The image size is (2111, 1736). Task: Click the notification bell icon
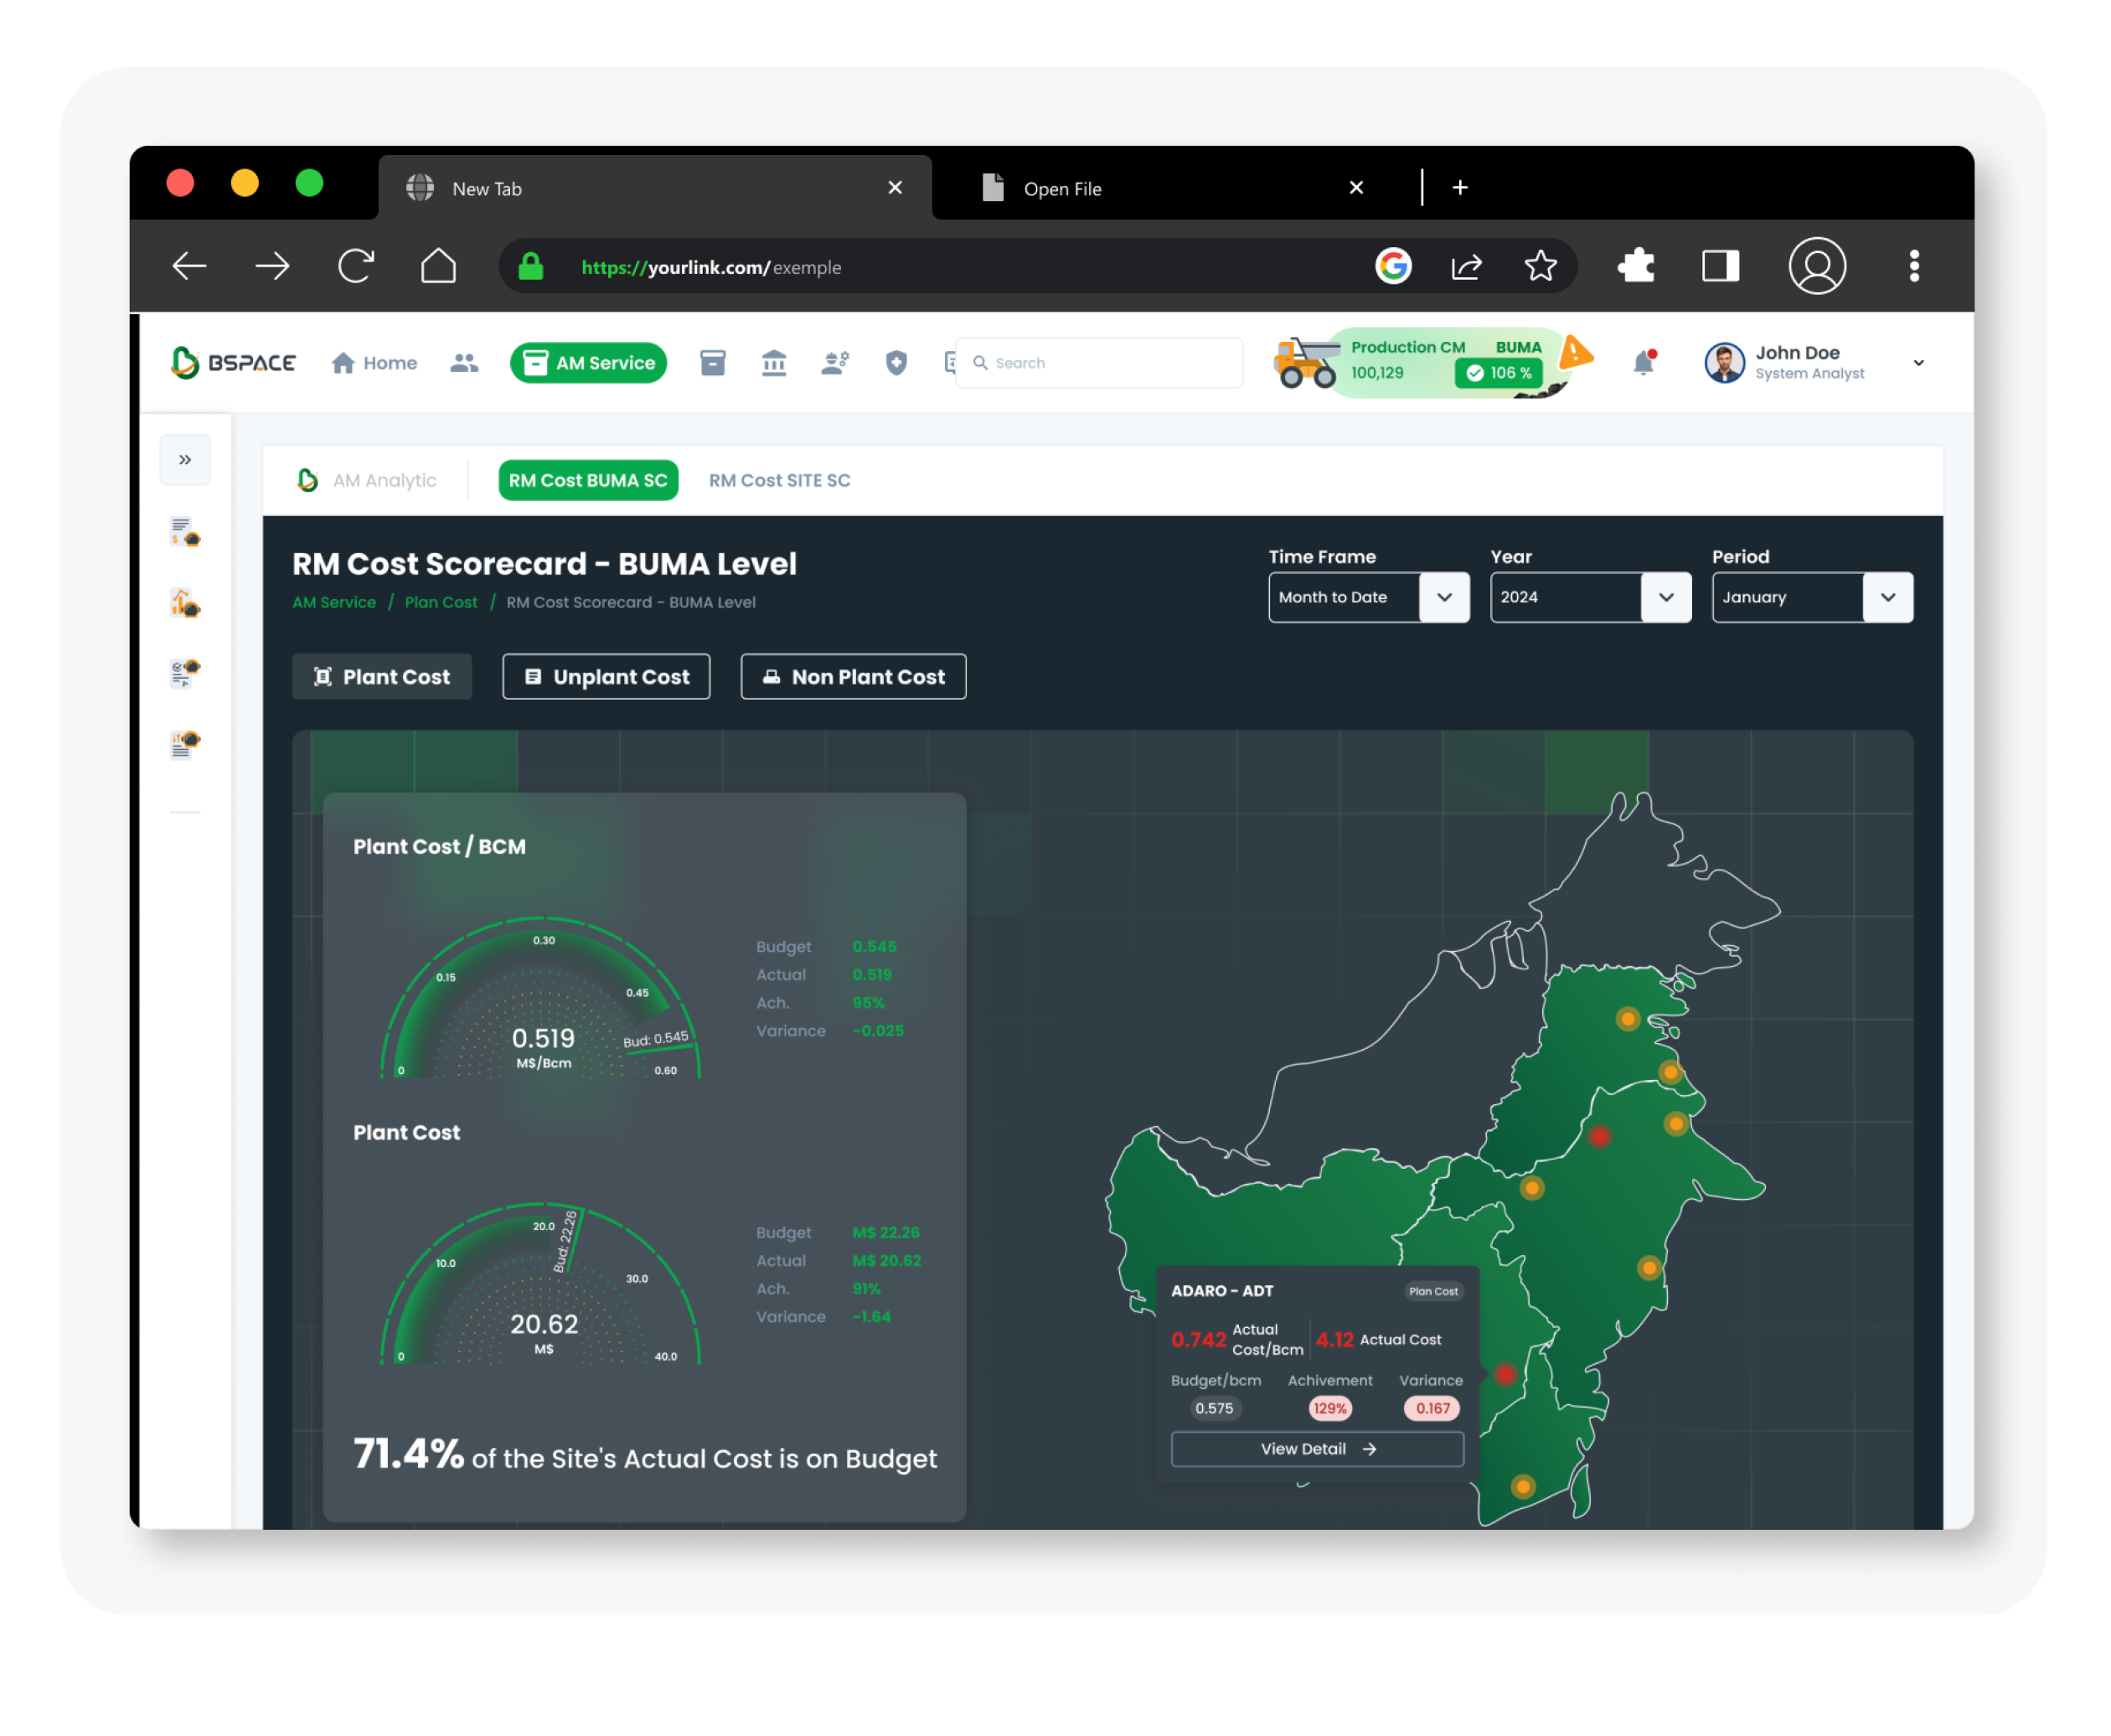click(x=1643, y=363)
